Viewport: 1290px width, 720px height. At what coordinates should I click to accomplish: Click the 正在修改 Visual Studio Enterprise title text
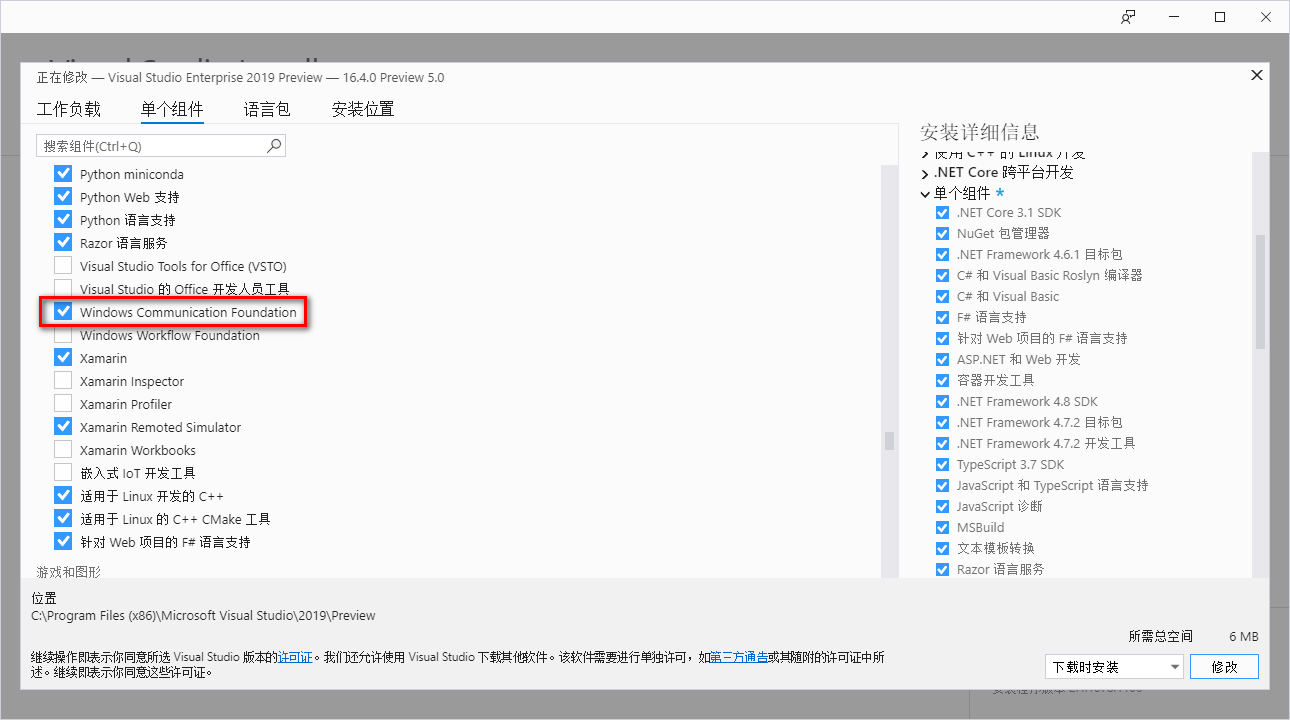241,77
